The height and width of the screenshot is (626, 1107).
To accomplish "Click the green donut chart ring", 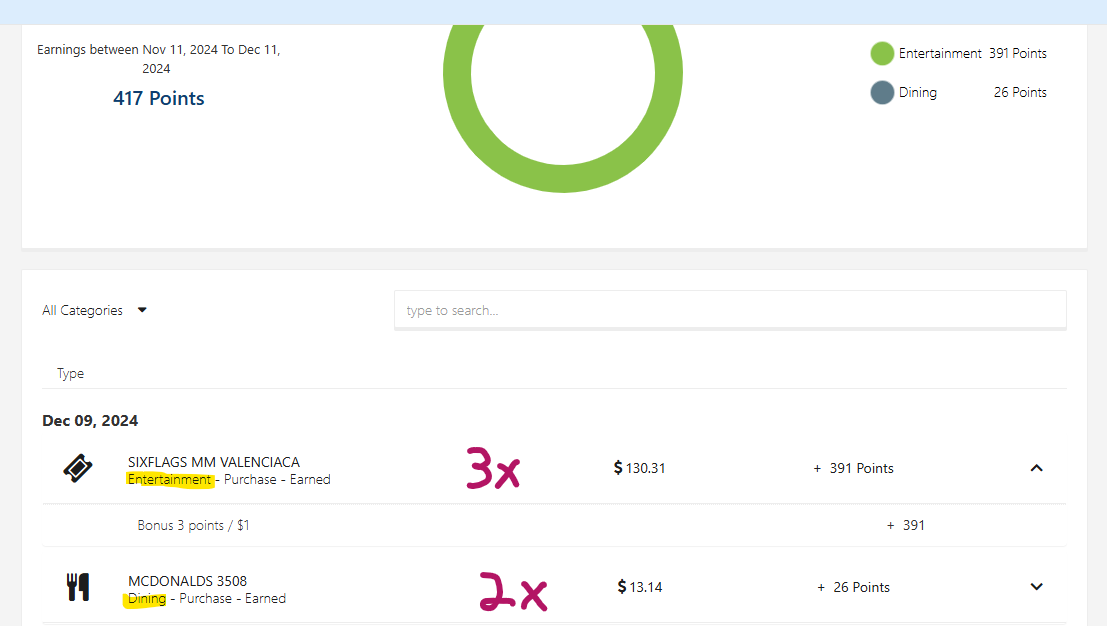I will 562,180.
